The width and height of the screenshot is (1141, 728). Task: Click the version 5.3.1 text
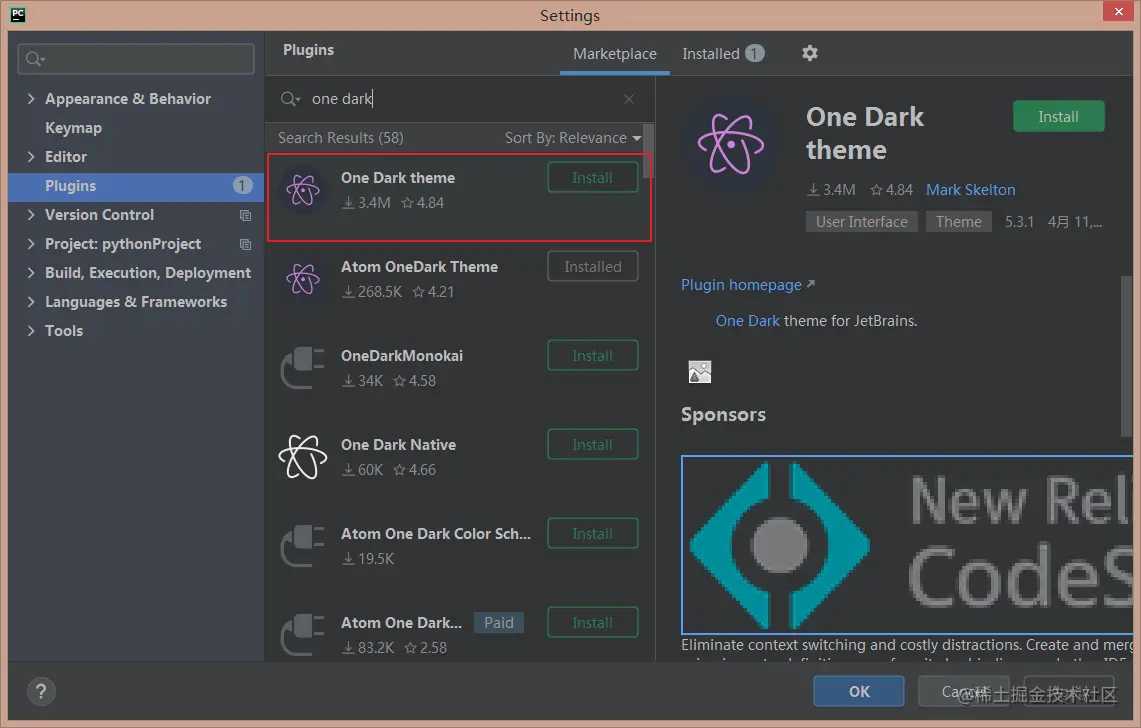click(x=1019, y=221)
